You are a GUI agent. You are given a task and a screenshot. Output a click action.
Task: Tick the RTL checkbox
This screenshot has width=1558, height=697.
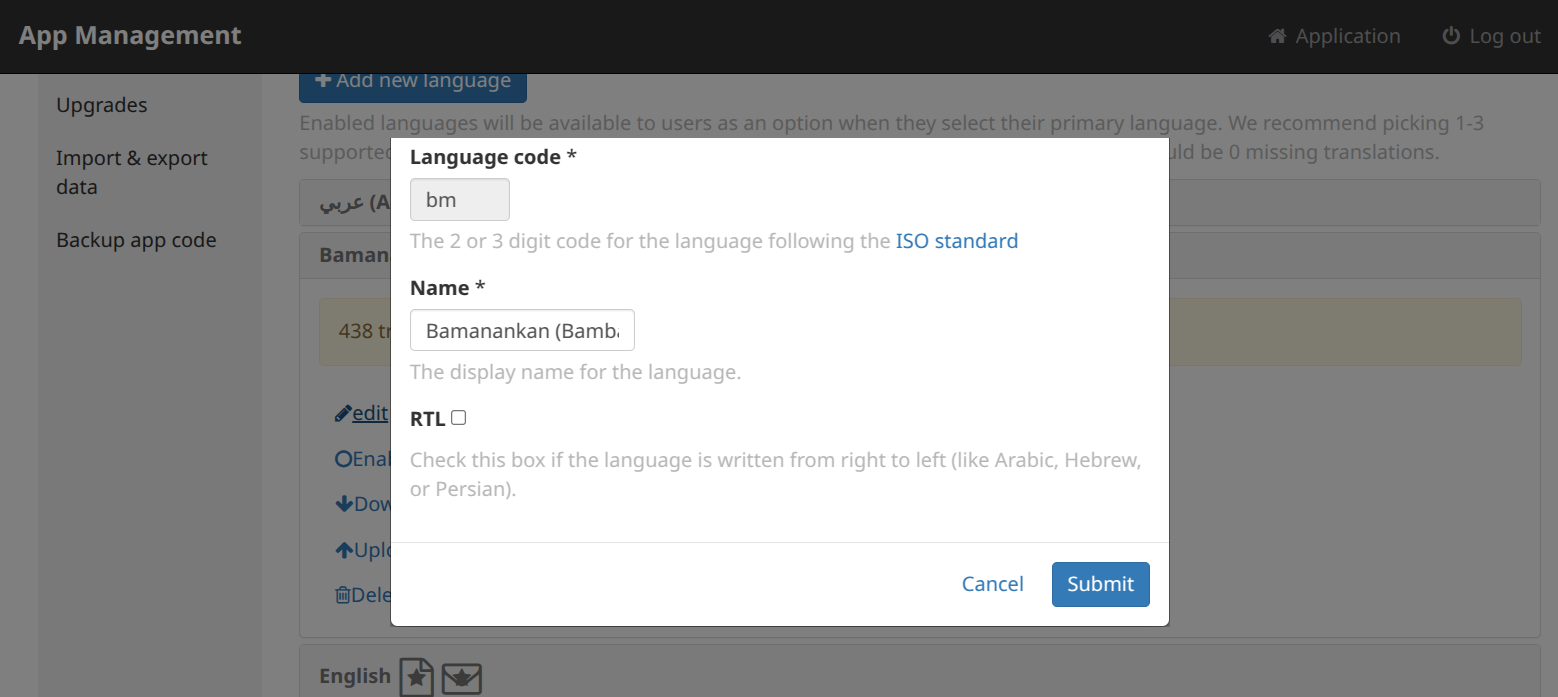(458, 418)
